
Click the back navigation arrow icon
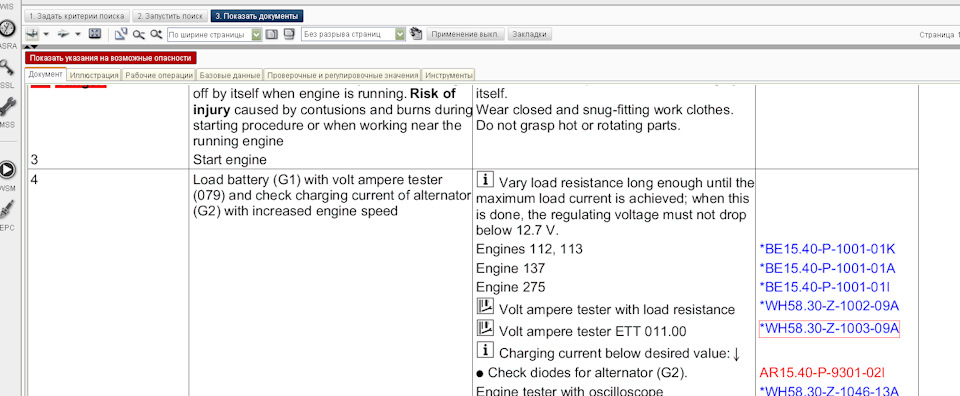(x=32, y=34)
